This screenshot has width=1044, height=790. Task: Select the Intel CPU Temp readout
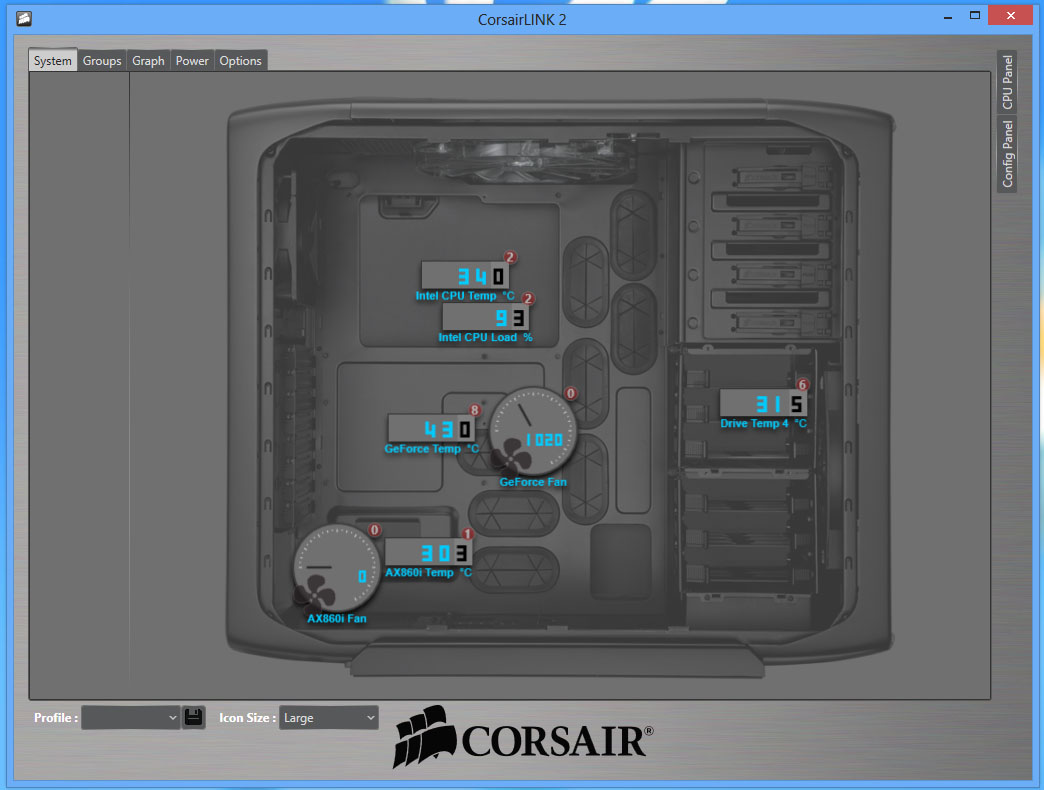[x=465, y=275]
